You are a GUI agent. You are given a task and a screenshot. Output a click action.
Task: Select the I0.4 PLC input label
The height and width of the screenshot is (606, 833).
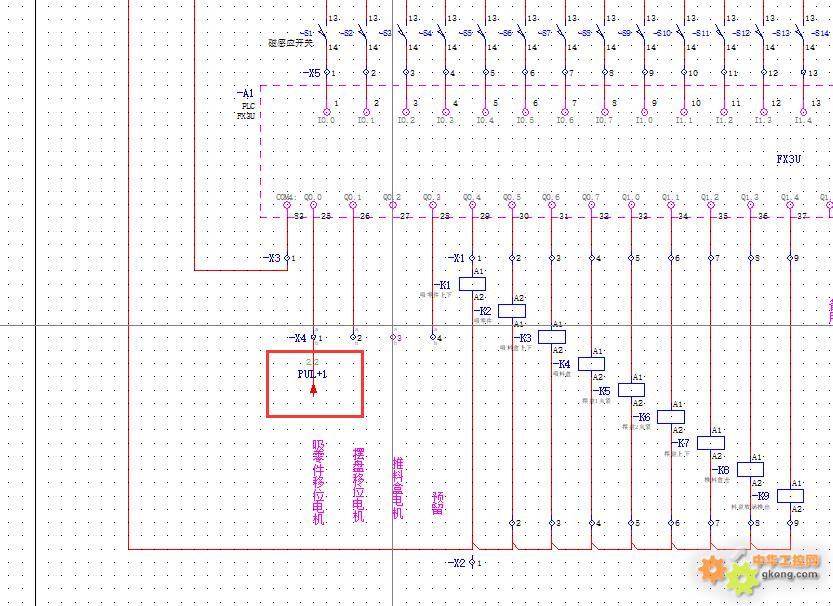tap(485, 121)
